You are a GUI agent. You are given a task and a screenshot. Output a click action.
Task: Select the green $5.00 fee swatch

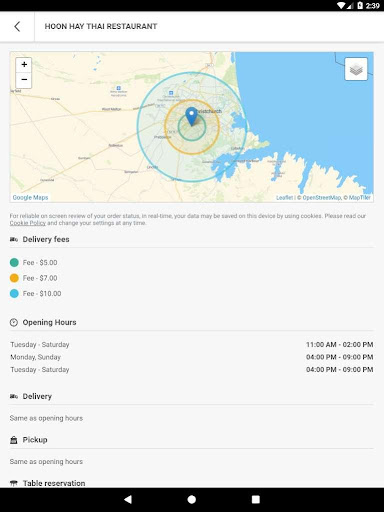pyautogui.click(x=14, y=263)
